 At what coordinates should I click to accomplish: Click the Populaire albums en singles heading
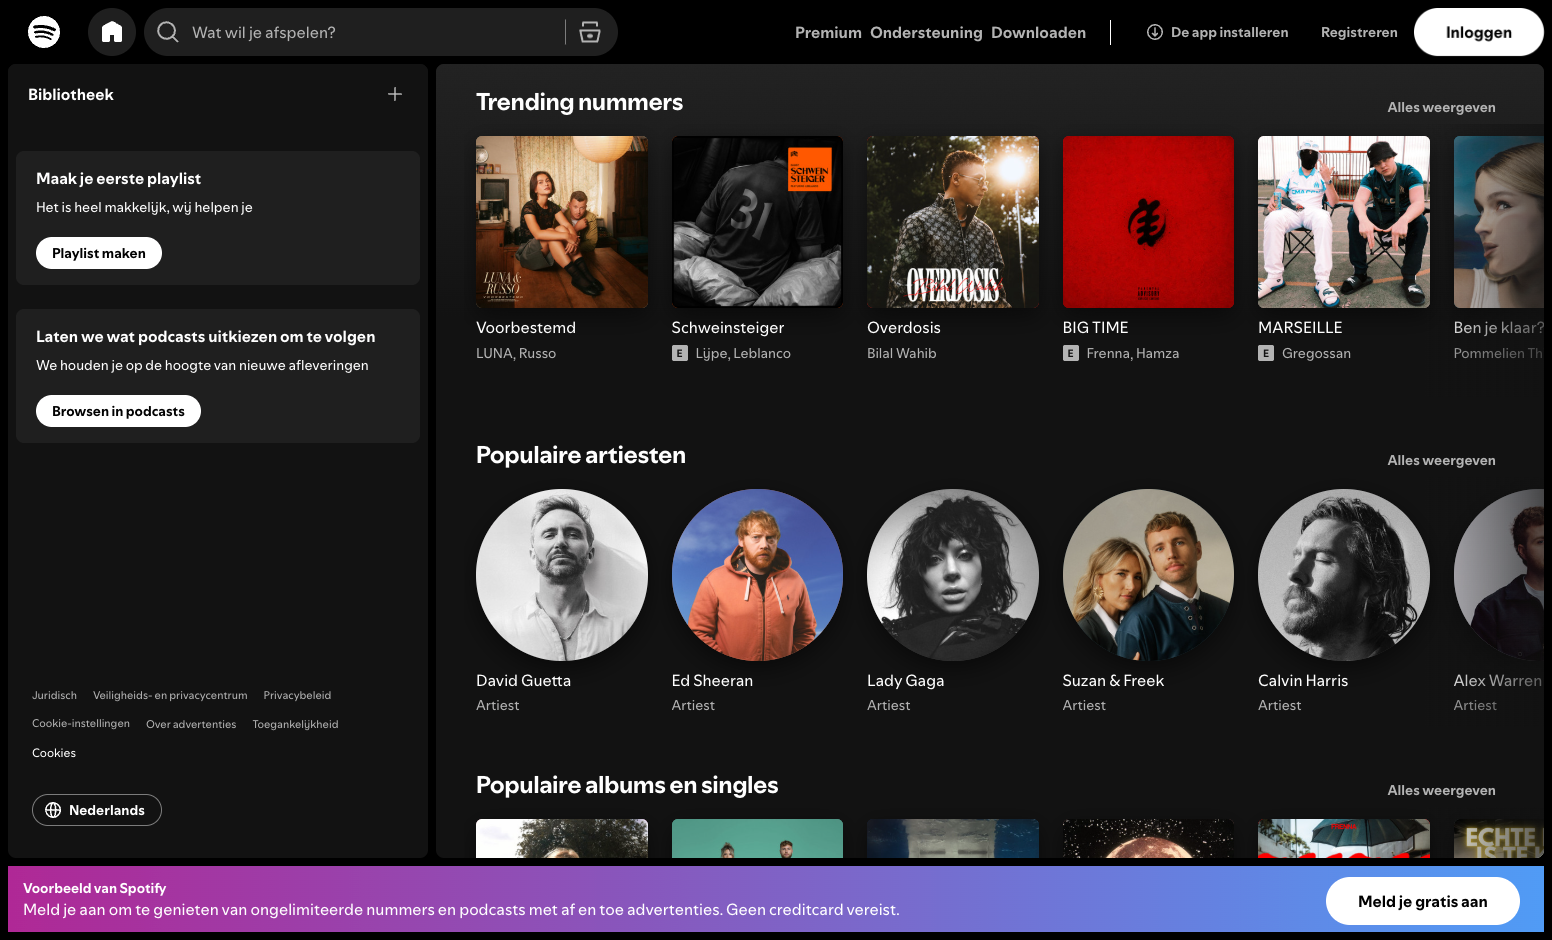[627, 785]
